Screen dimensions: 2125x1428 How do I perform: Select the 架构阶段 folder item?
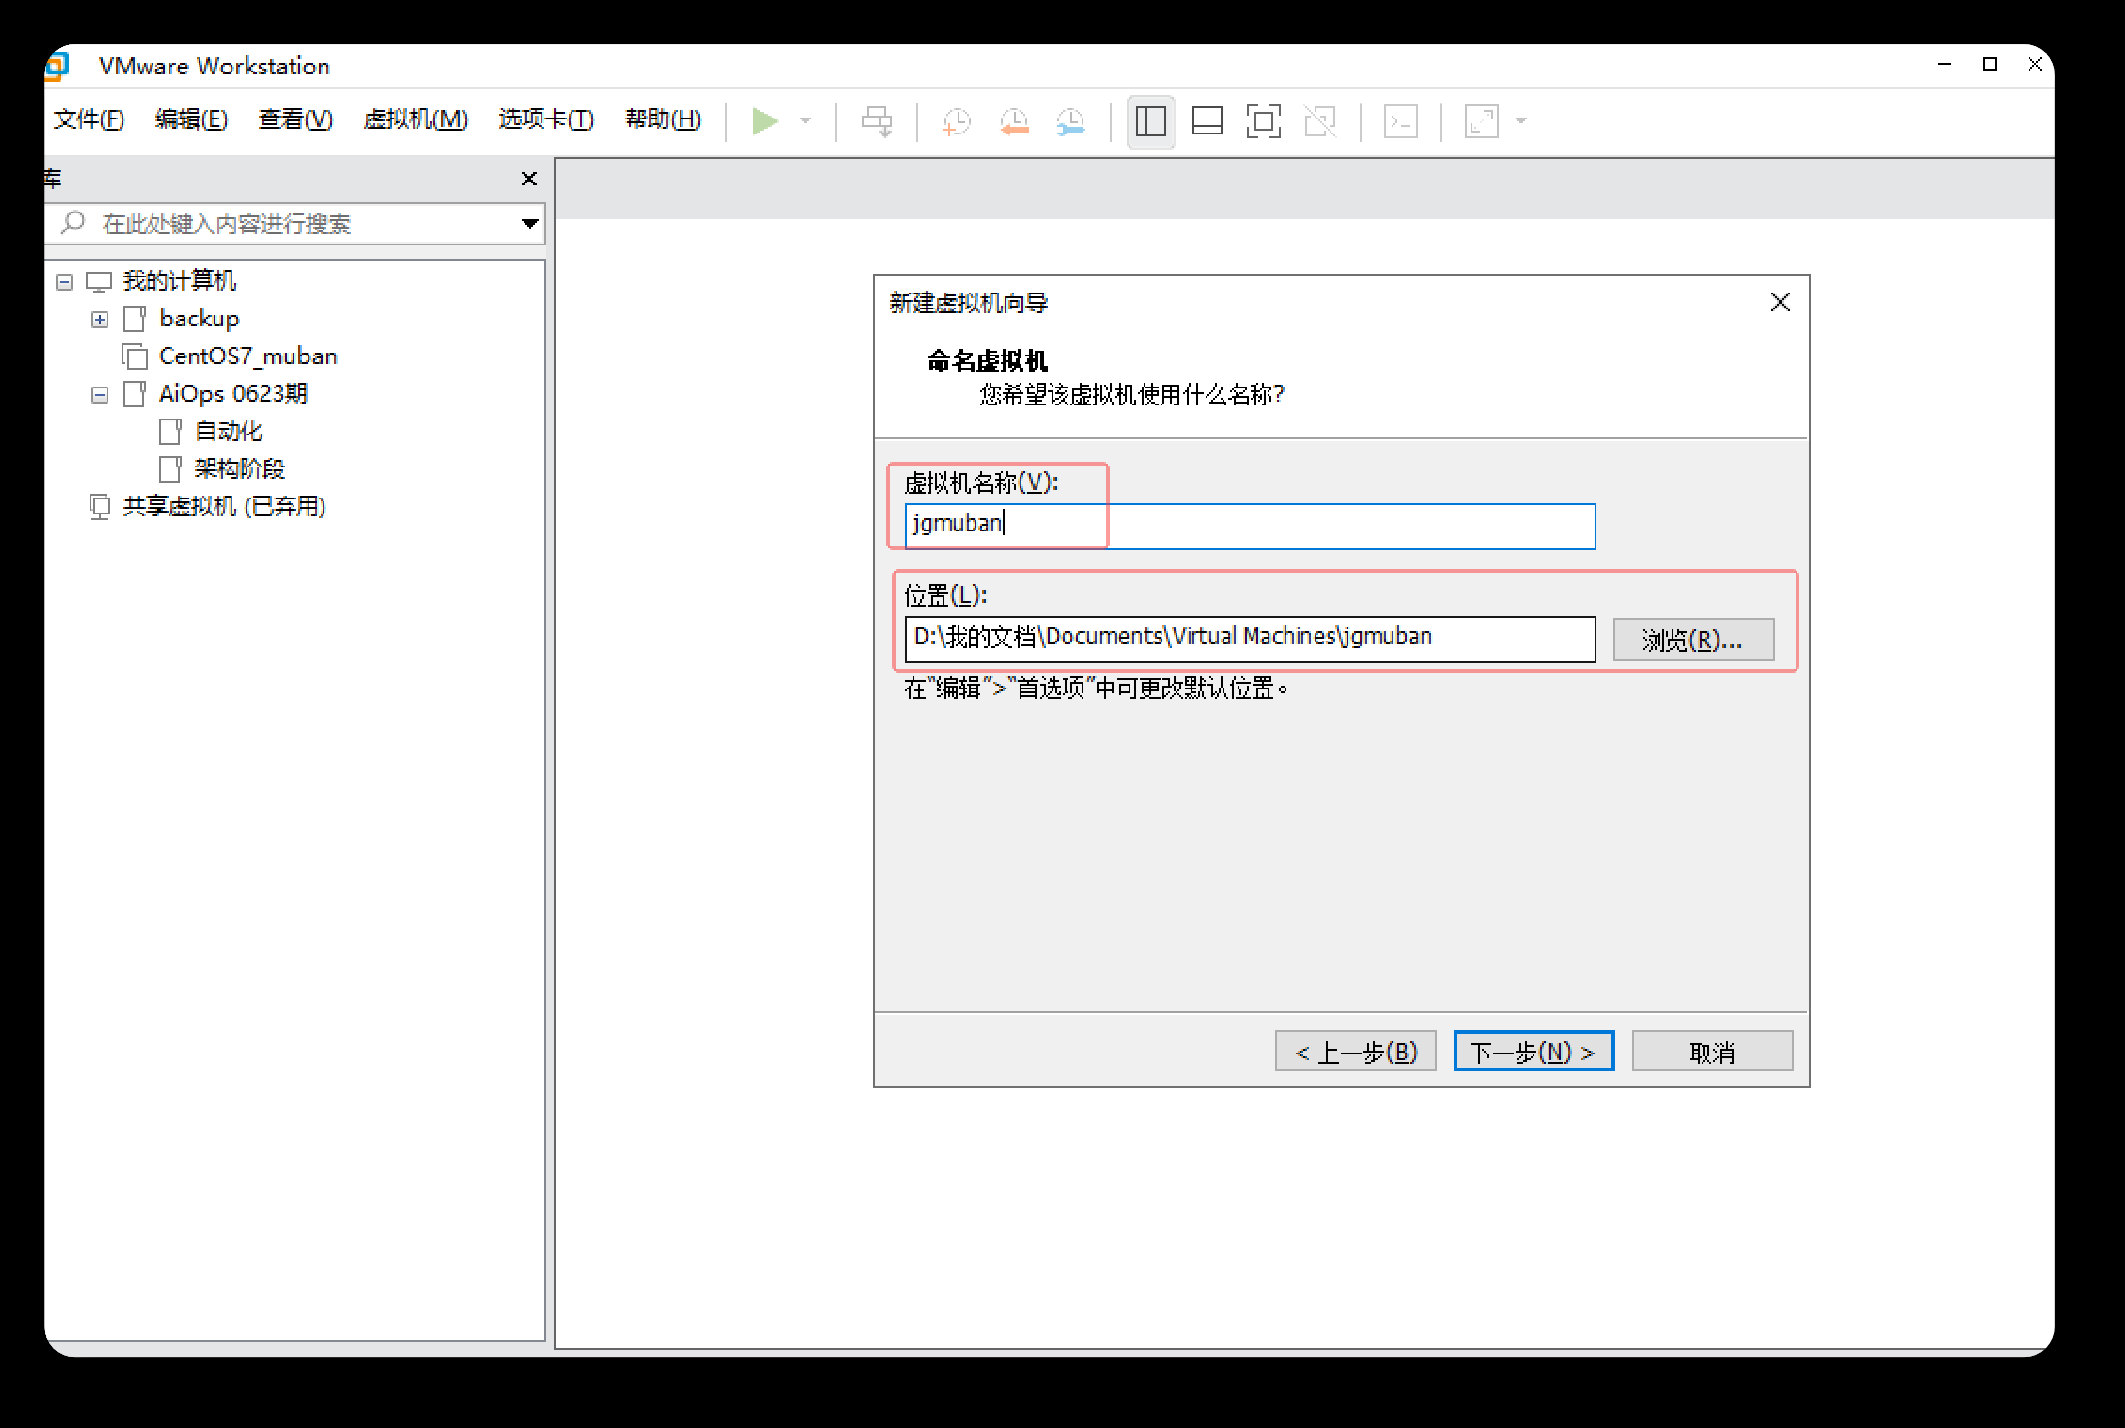239,469
